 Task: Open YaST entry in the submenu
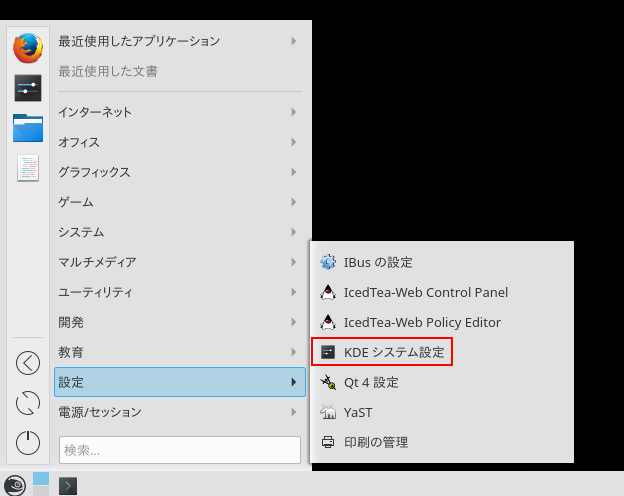tap(442, 412)
